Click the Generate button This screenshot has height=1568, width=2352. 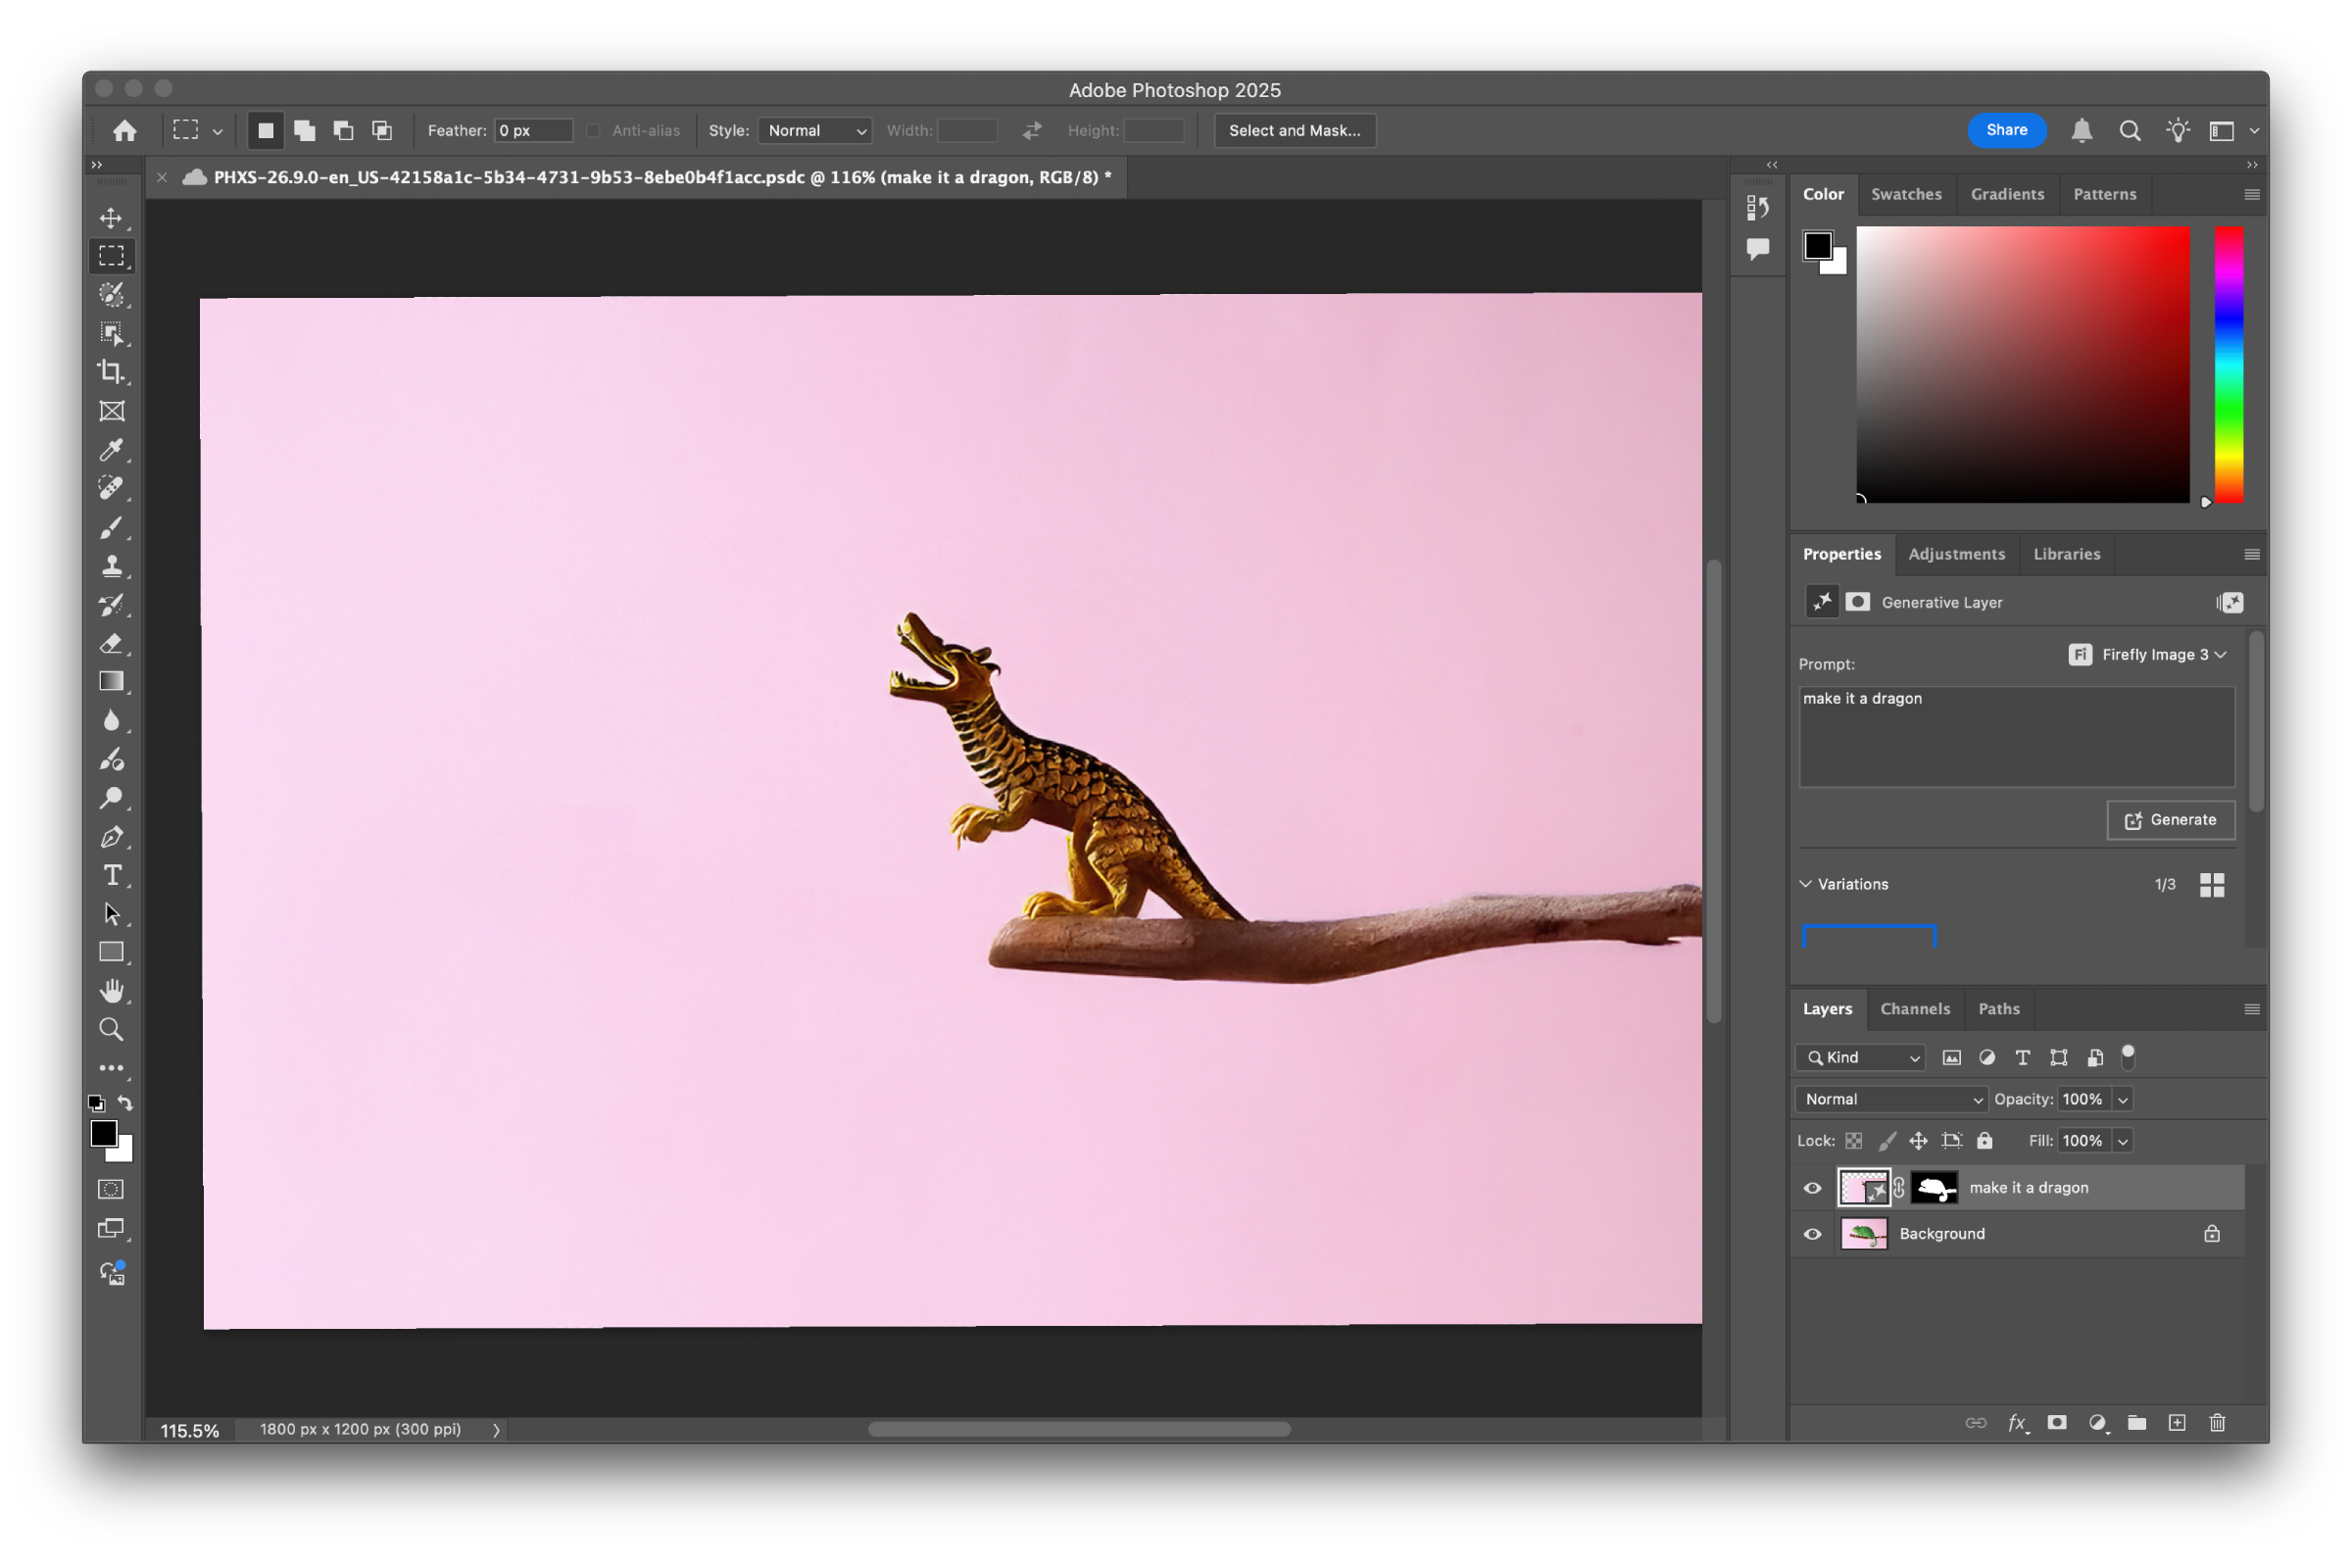[2170, 819]
